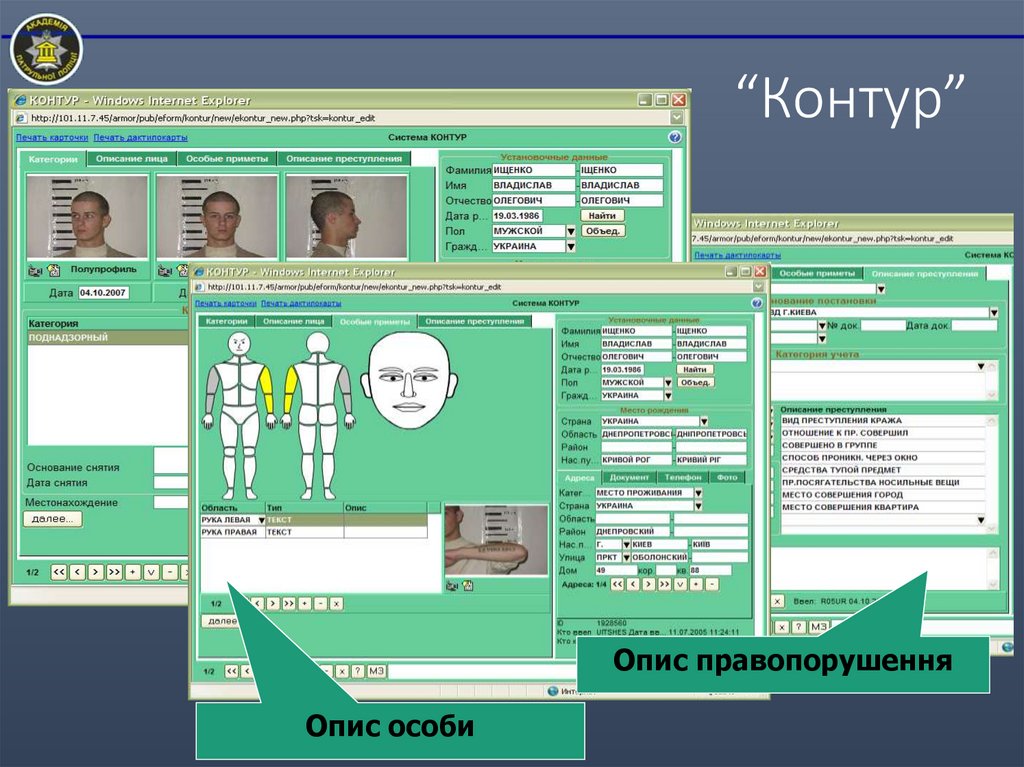1024x767 pixels.
Task: Select yellow arm on back body figure
Action: [x=290, y=389]
